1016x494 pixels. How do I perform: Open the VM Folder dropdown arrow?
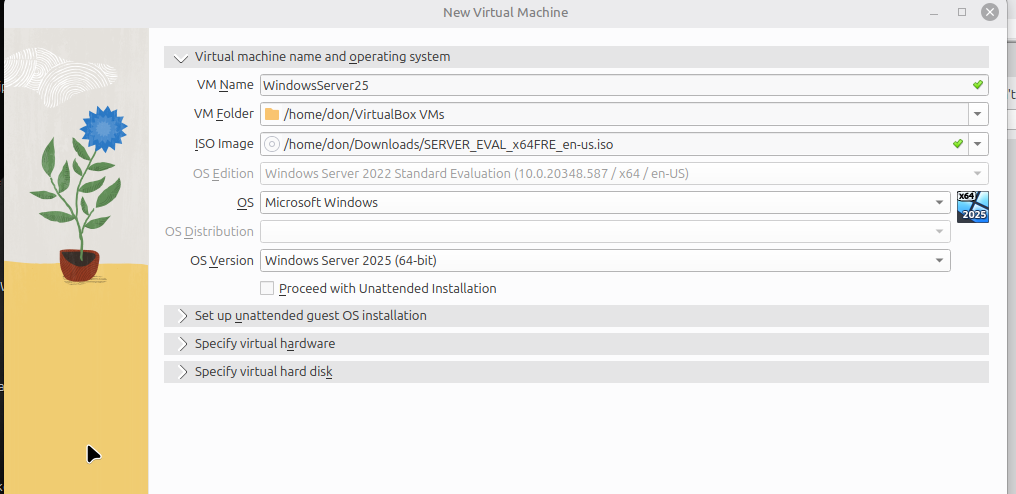[978, 115]
